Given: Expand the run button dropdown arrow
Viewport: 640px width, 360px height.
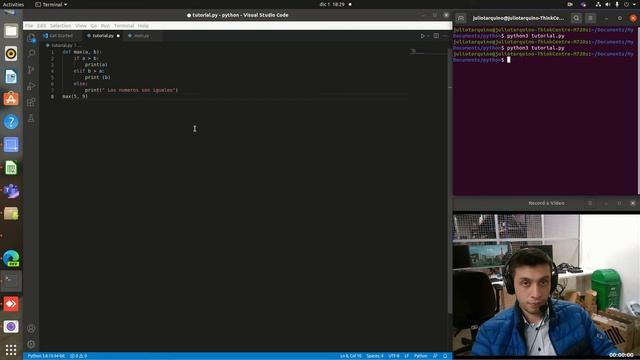Looking at the screenshot, I should tap(428, 36).
